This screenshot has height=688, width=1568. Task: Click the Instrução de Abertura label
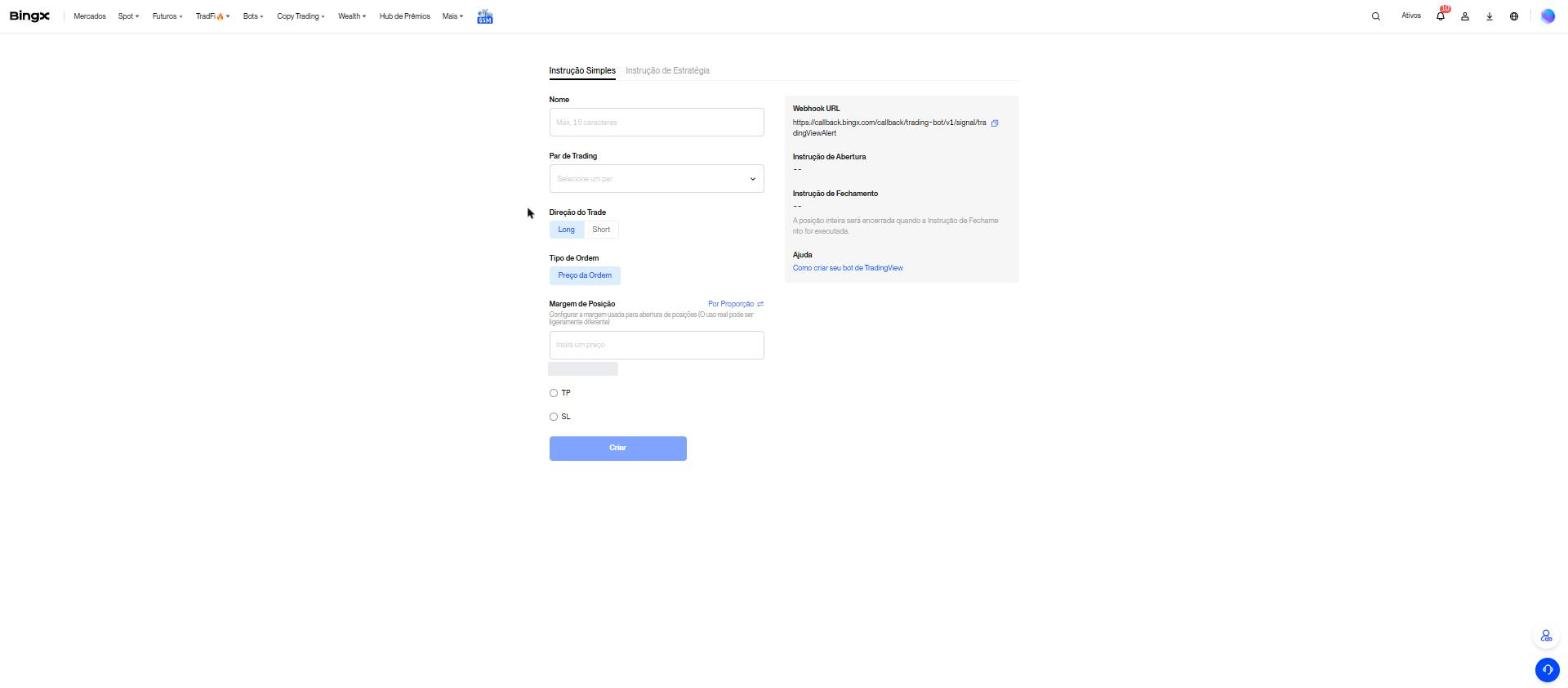point(829,157)
